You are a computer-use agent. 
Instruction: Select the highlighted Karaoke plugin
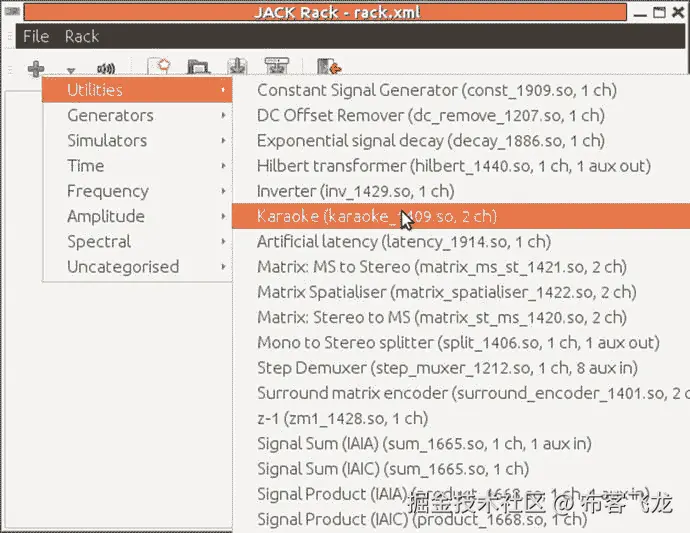click(461, 216)
